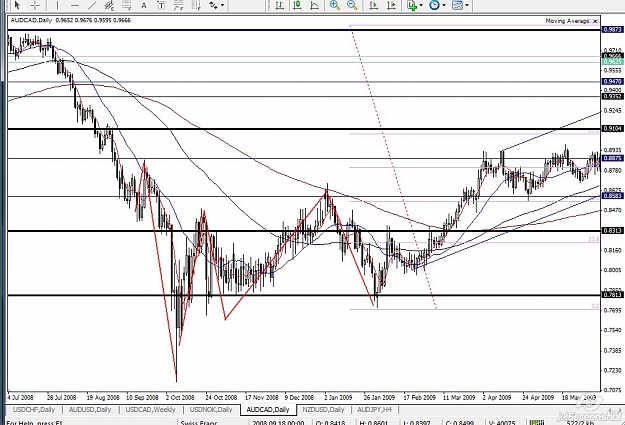Click the Arrows objects icon
This screenshot has height=425, width=625.
coord(214,5)
